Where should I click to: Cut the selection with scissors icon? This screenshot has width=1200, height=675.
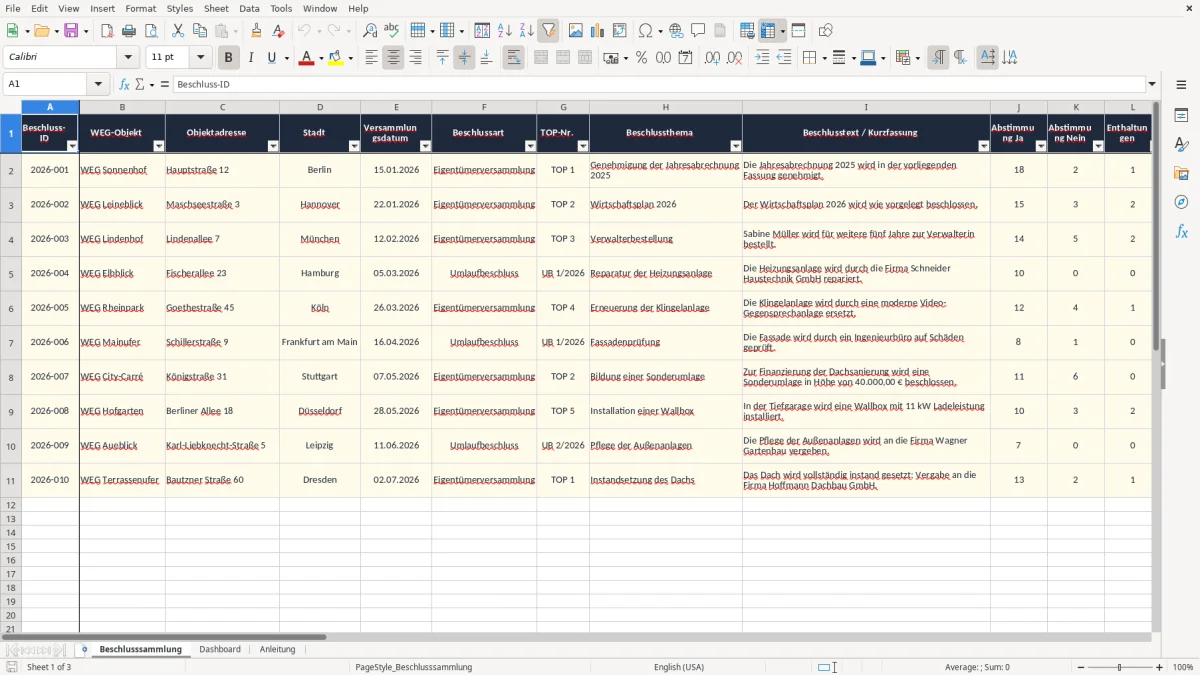point(178,31)
